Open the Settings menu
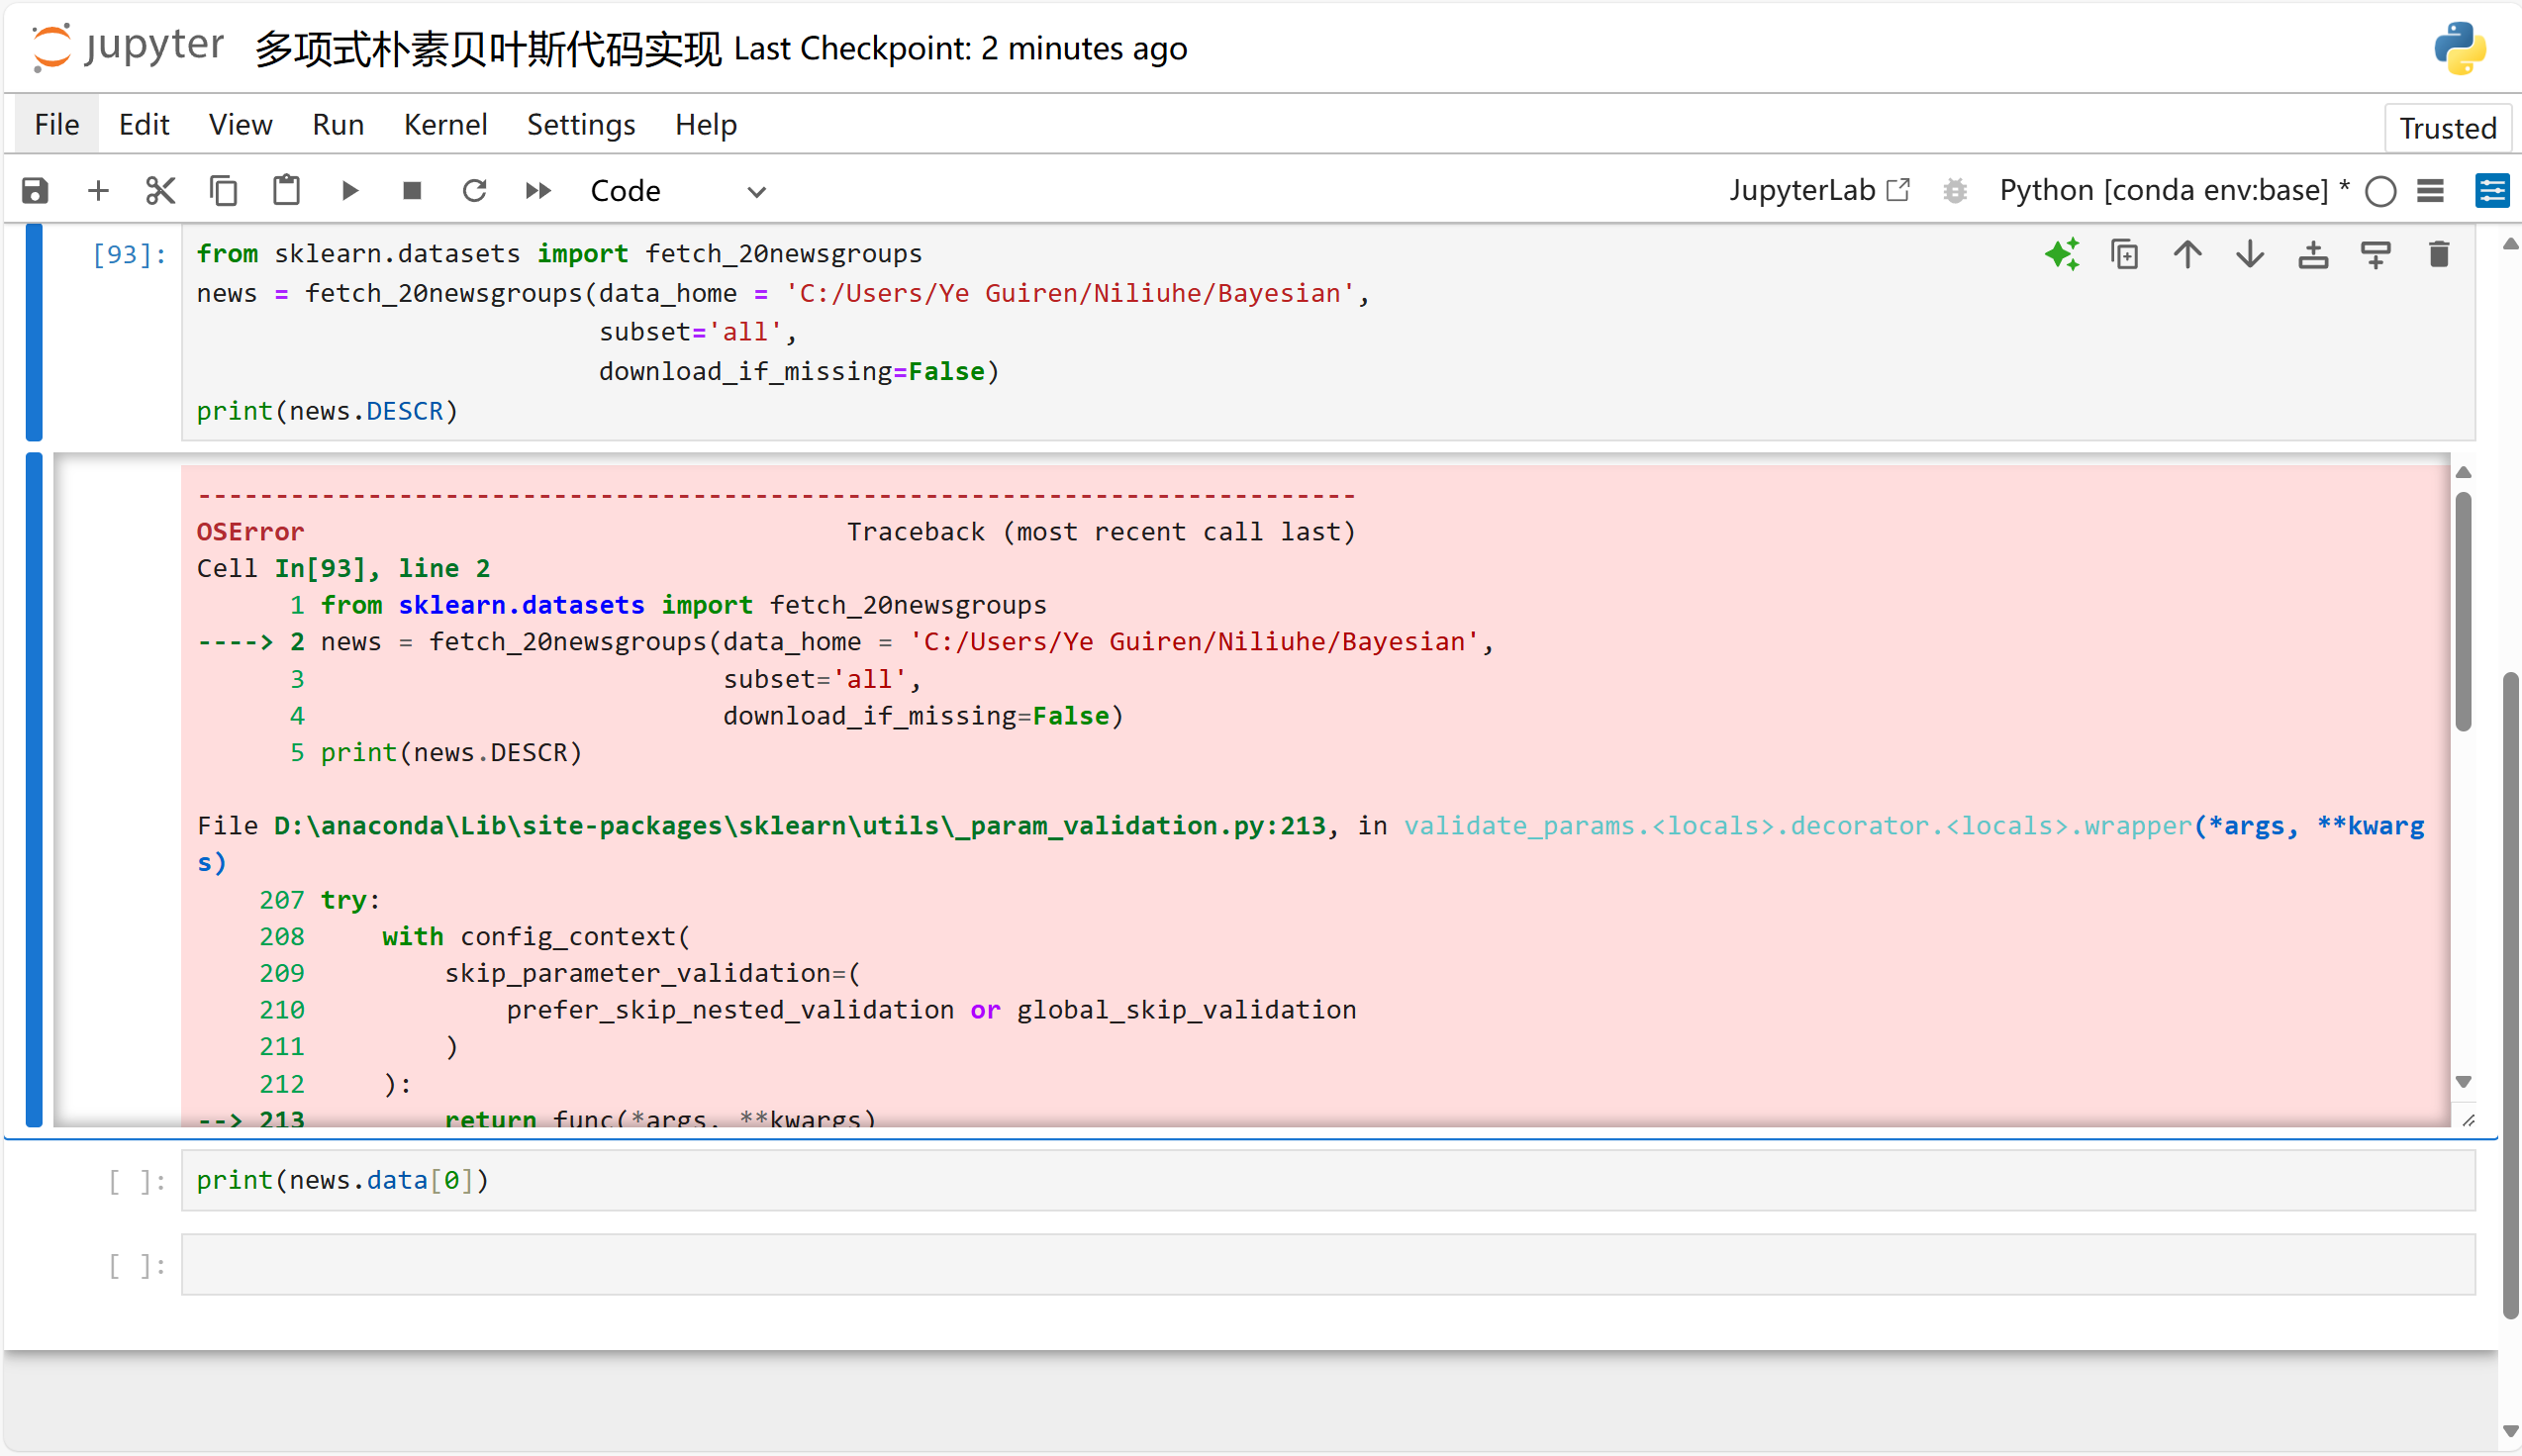Viewport: 2522px width, 1456px height. pyautogui.click(x=580, y=124)
